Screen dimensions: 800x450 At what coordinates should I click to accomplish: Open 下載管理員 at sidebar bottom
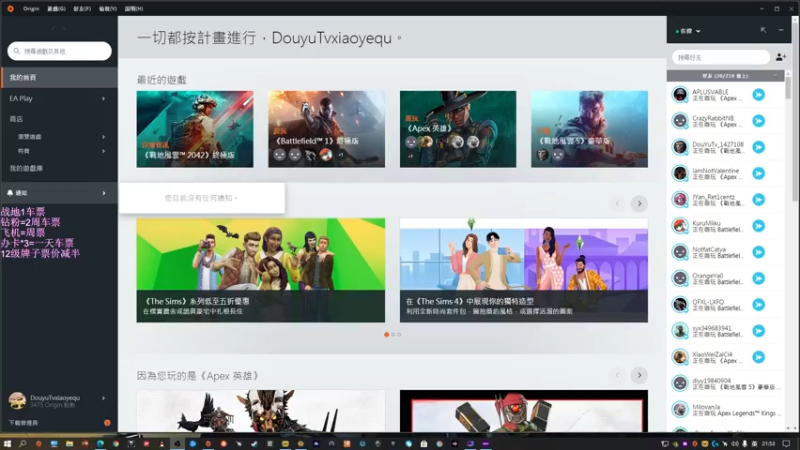[23, 423]
